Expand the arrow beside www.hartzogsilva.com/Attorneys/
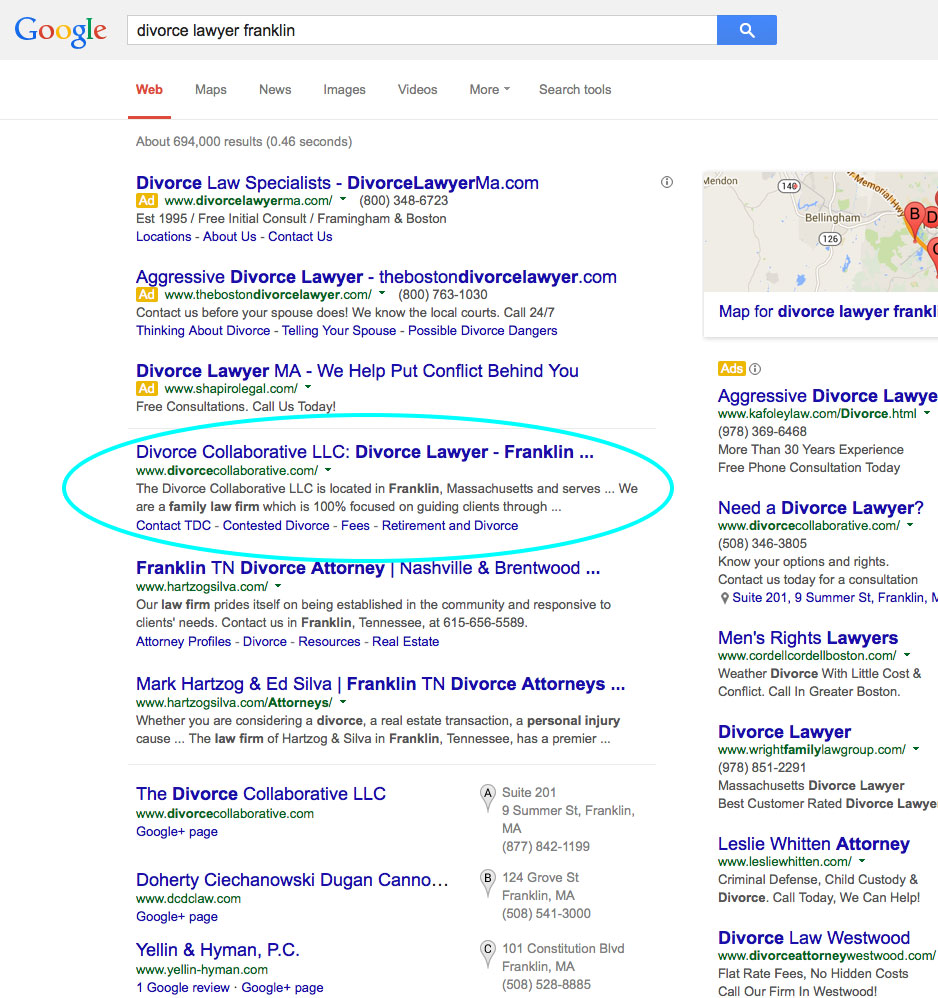Viewport: 938px width, 998px height. click(343, 701)
